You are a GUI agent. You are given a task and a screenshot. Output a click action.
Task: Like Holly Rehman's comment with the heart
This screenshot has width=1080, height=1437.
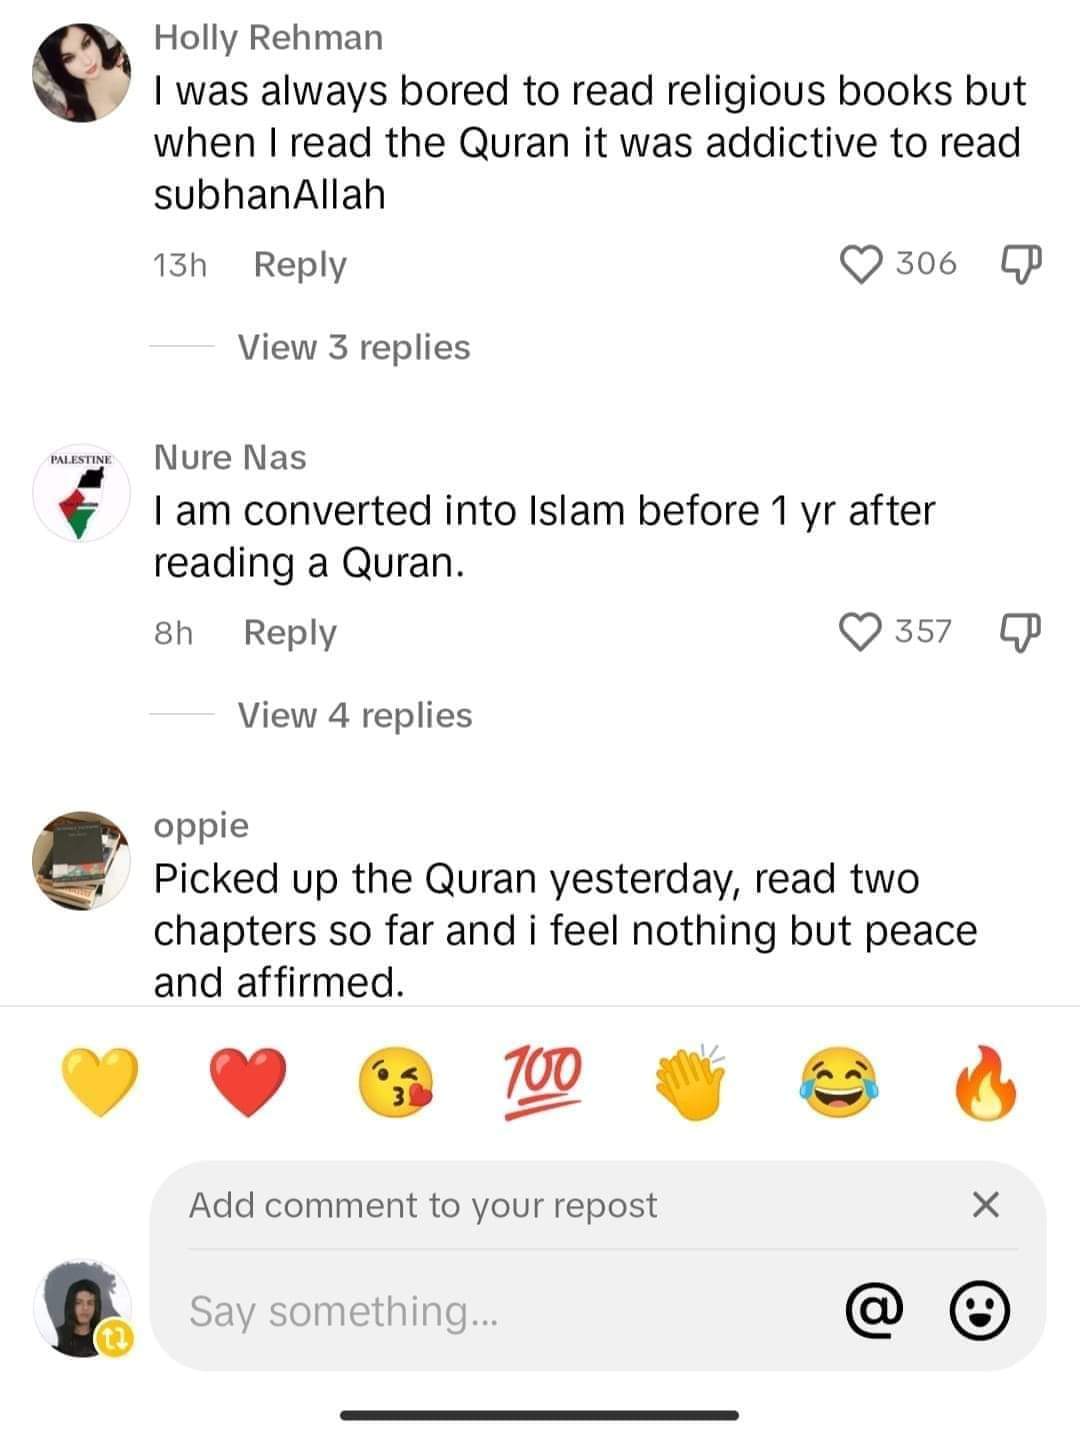861,264
